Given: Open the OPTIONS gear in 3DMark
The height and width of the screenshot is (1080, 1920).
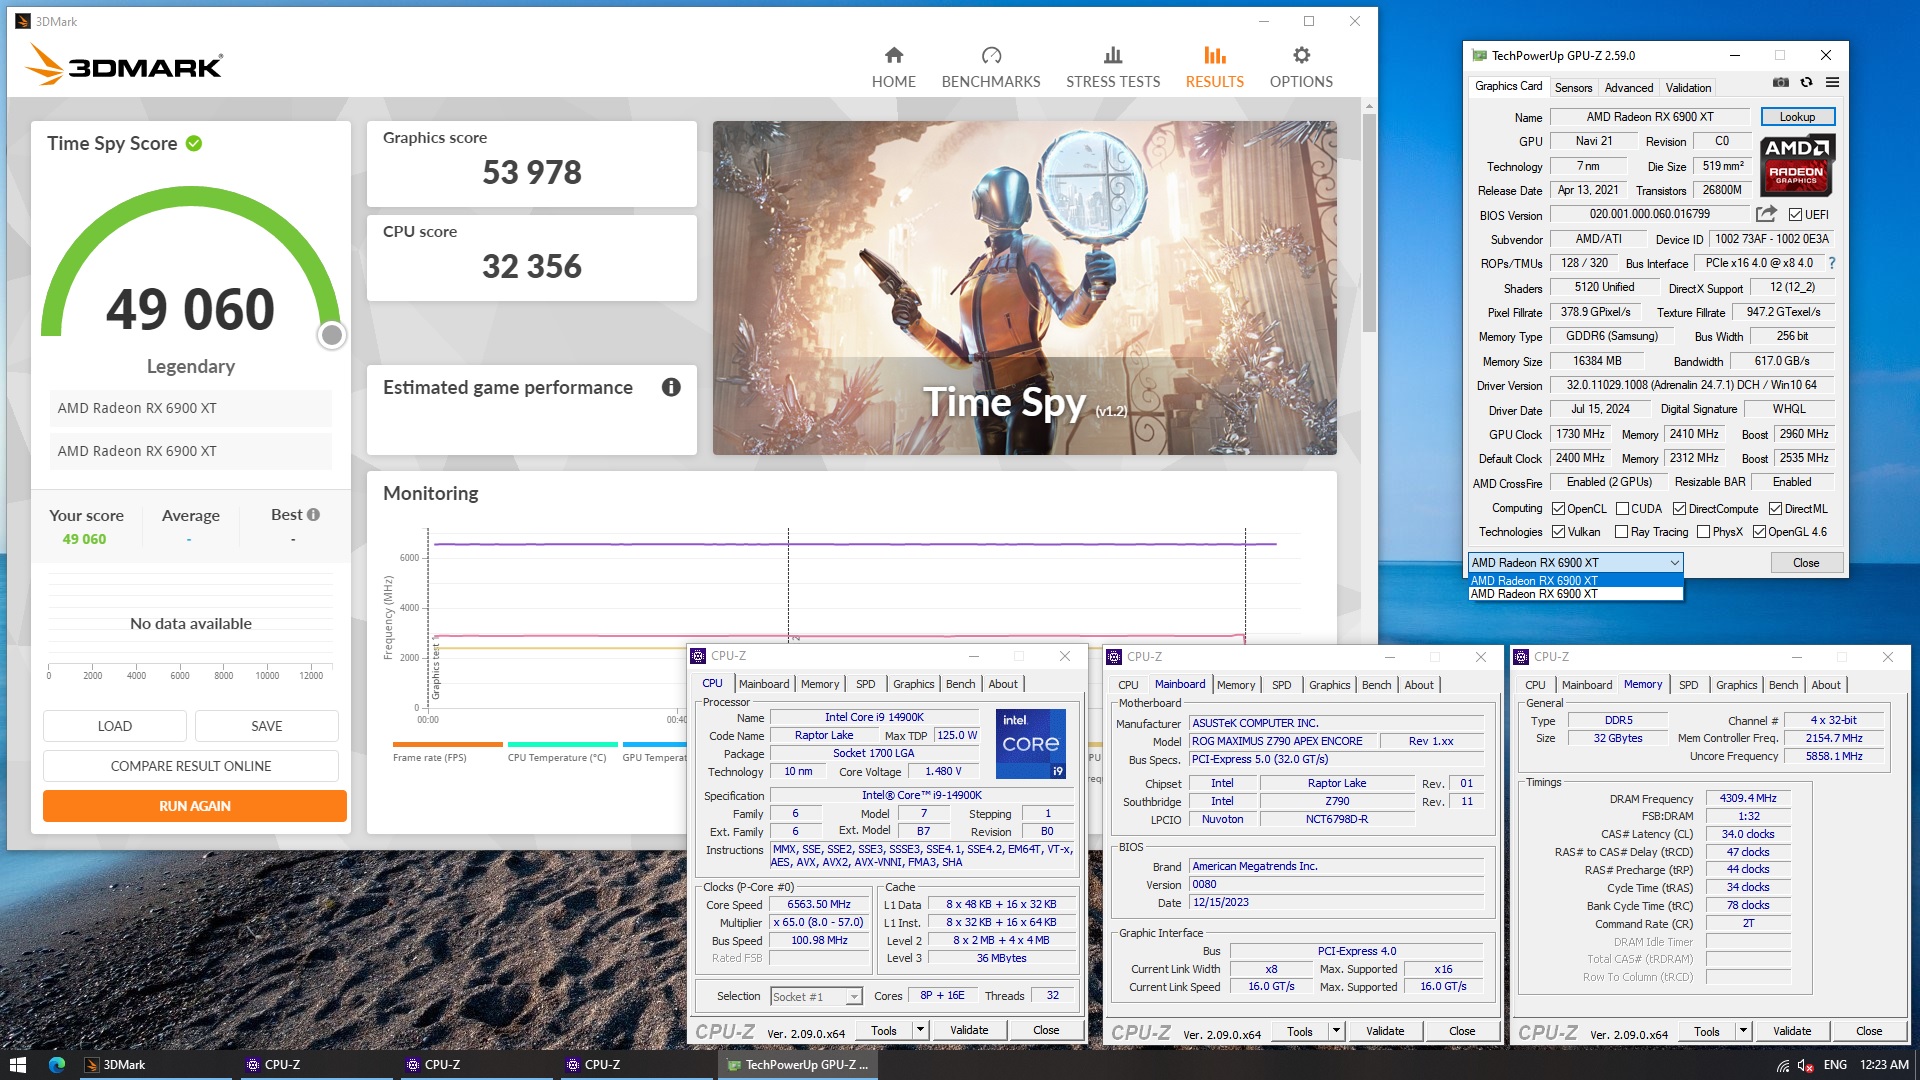Looking at the screenshot, I should [x=1301, y=68].
